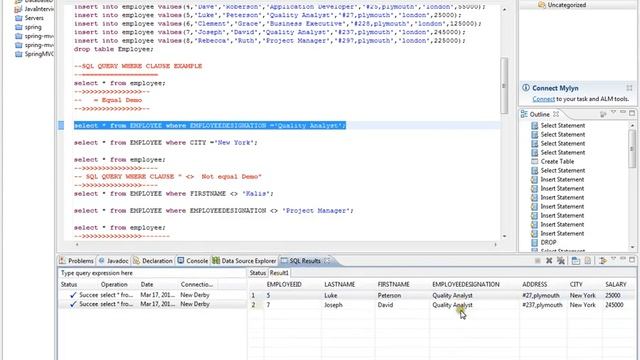Switch to the Status sub-tab

pos(258,273)
